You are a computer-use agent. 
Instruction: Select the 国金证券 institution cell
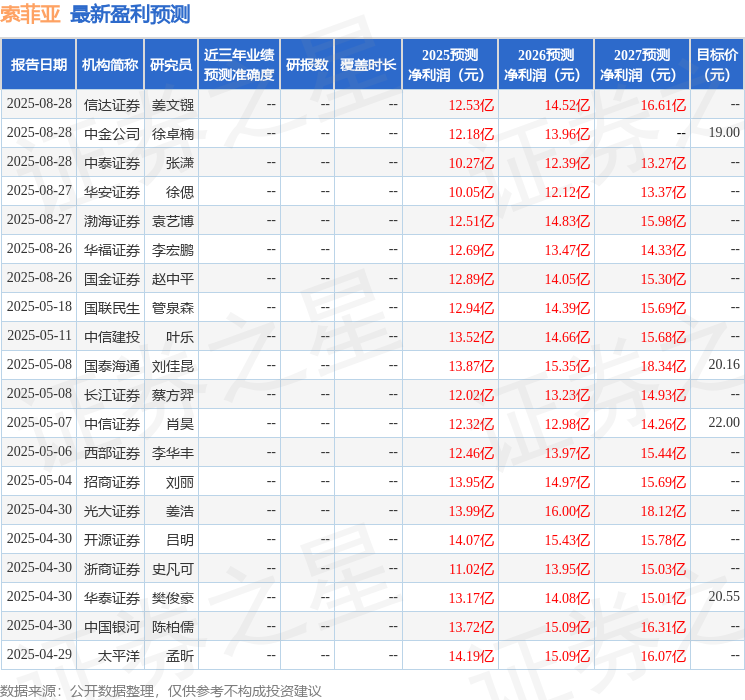click(112, 279)
